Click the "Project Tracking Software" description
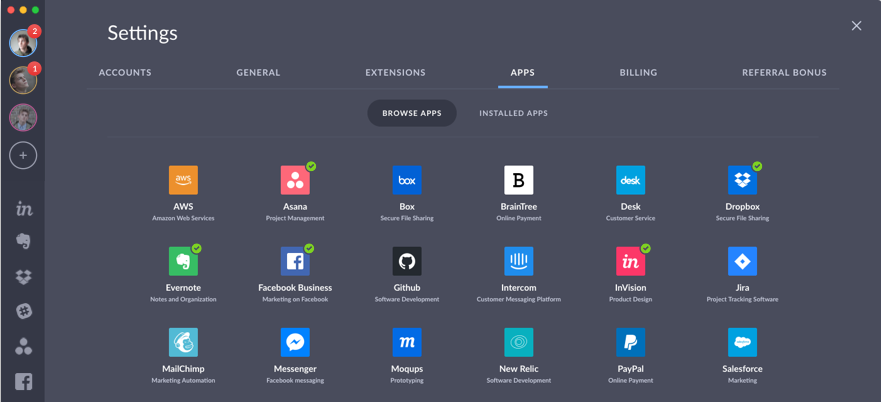 pyautogui.click(x=742, y=300)
